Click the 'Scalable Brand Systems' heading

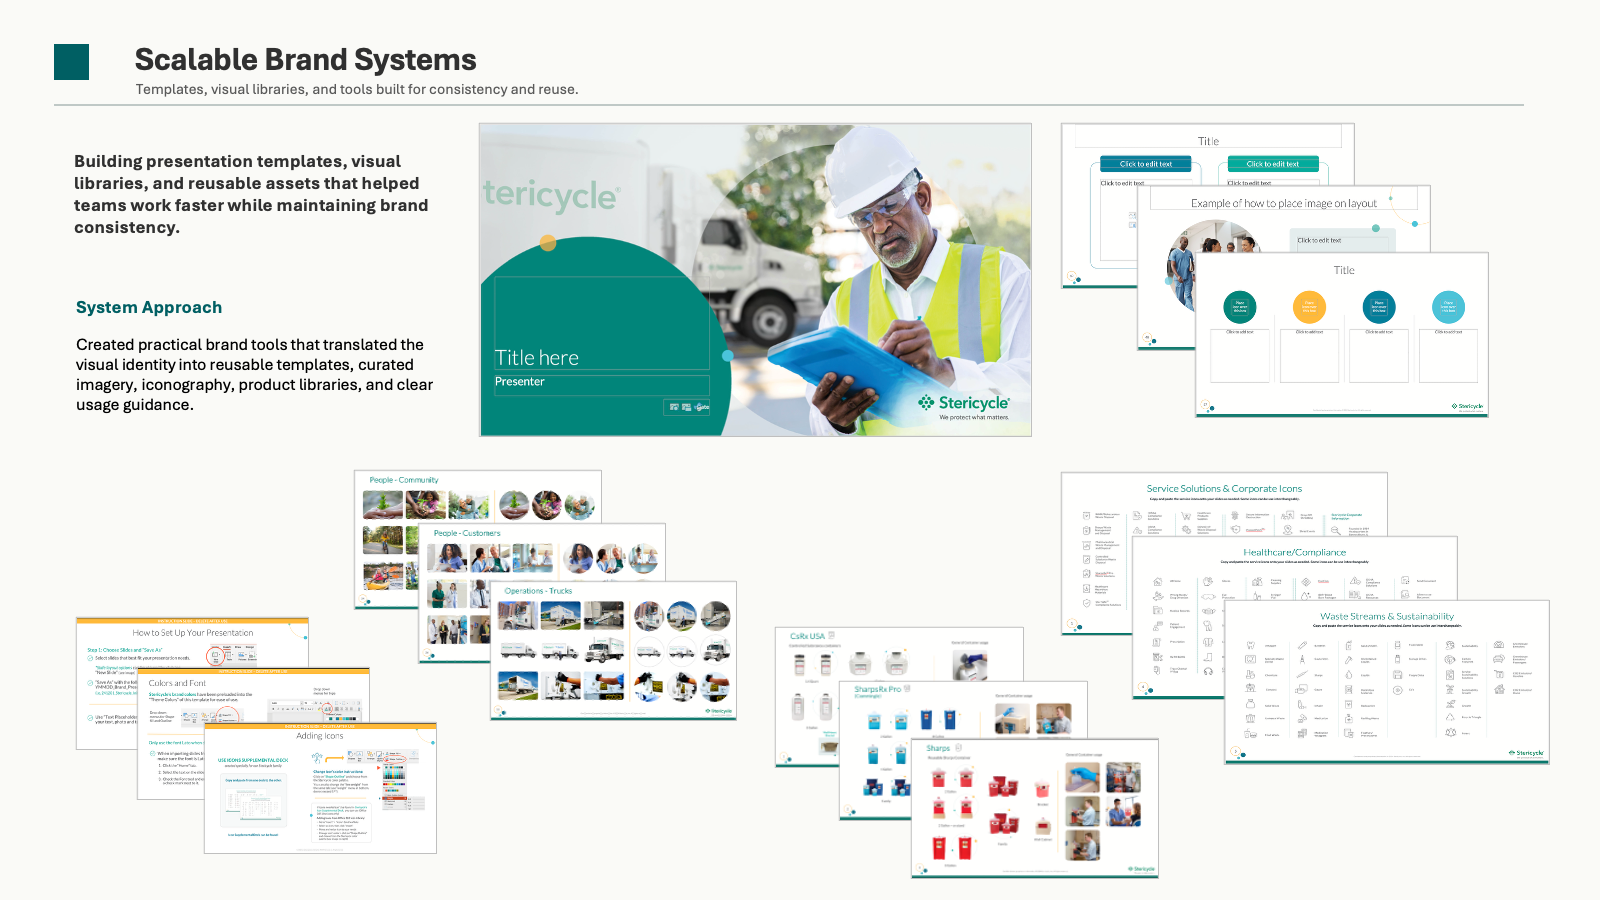click(x=305, y=60)
